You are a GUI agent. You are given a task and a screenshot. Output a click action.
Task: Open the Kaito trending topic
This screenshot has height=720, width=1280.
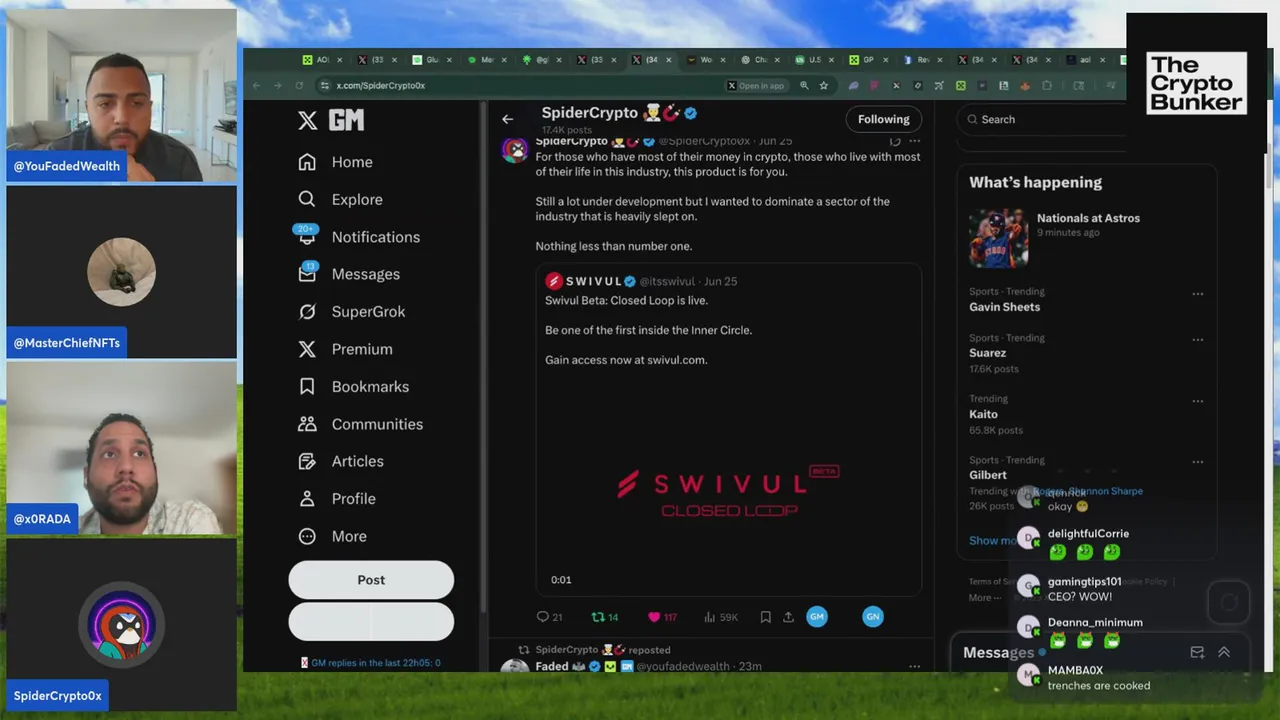pos(983,414)
